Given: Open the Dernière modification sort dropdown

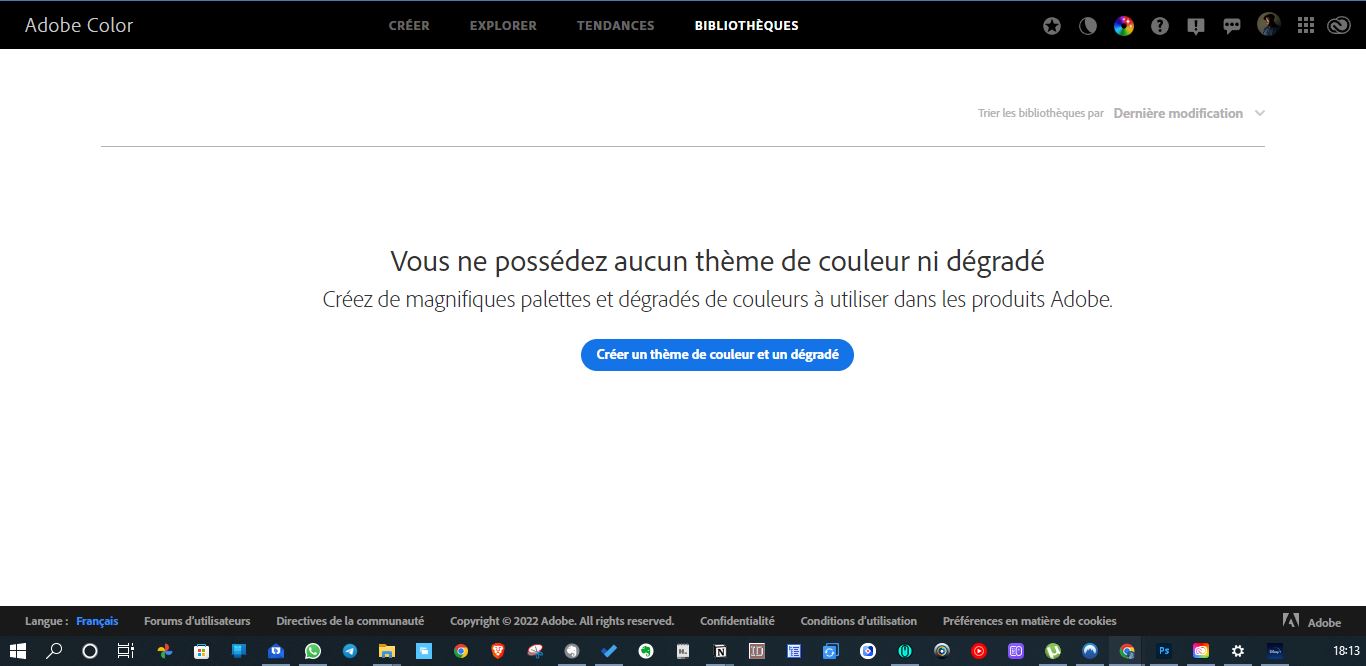Looking at the screenshot, I should [1189, 113].
